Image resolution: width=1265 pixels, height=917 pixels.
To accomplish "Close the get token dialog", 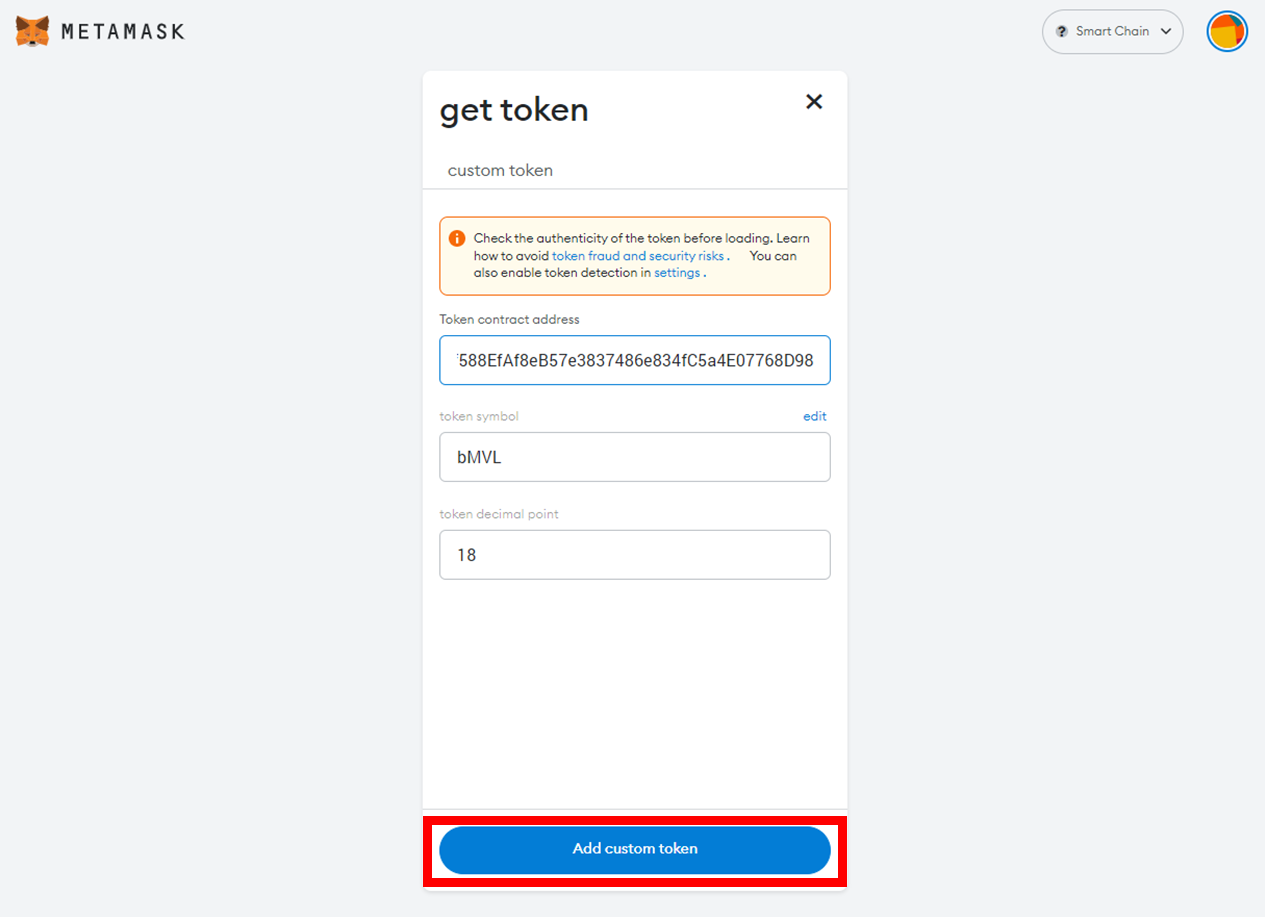I will coord(814,101).
